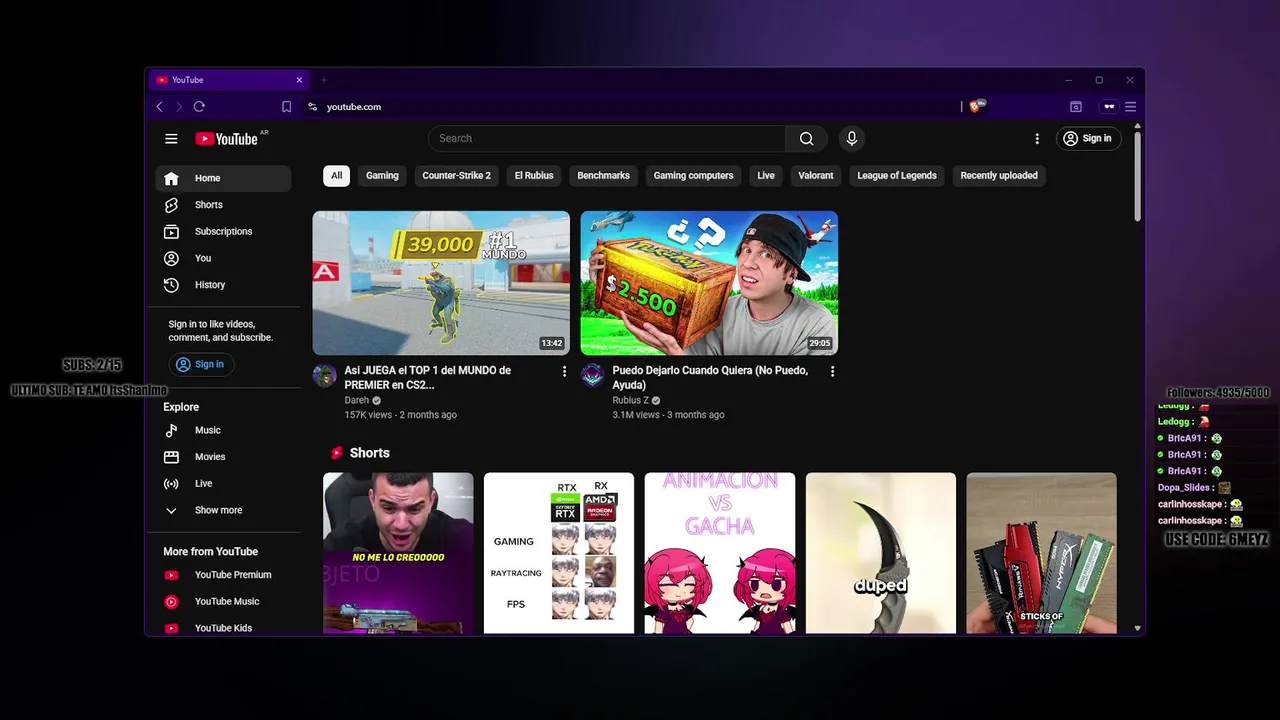The height and width of the screenshot is (720, 1280).
Task: Open a new tab with plus button
Action: point(323,80)
